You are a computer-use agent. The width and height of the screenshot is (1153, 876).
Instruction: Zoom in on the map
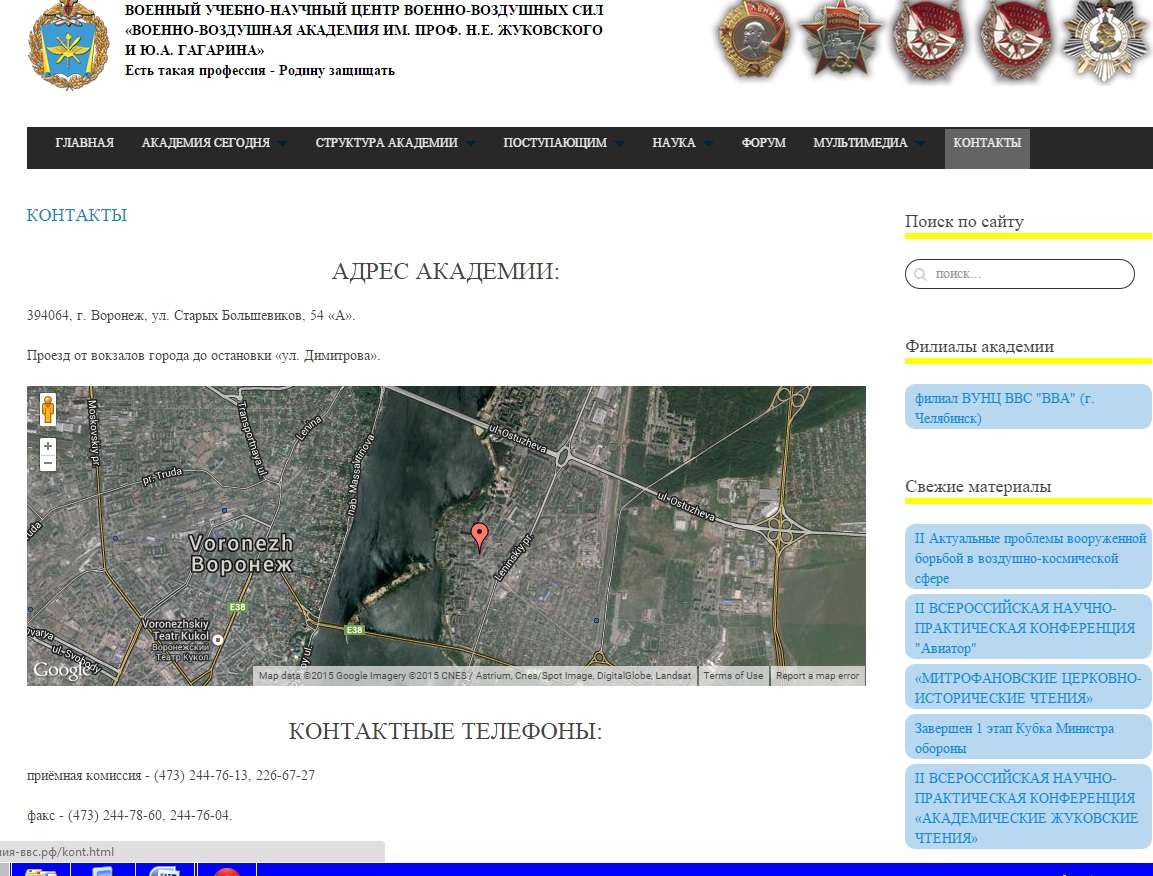[x=47, y=446]
